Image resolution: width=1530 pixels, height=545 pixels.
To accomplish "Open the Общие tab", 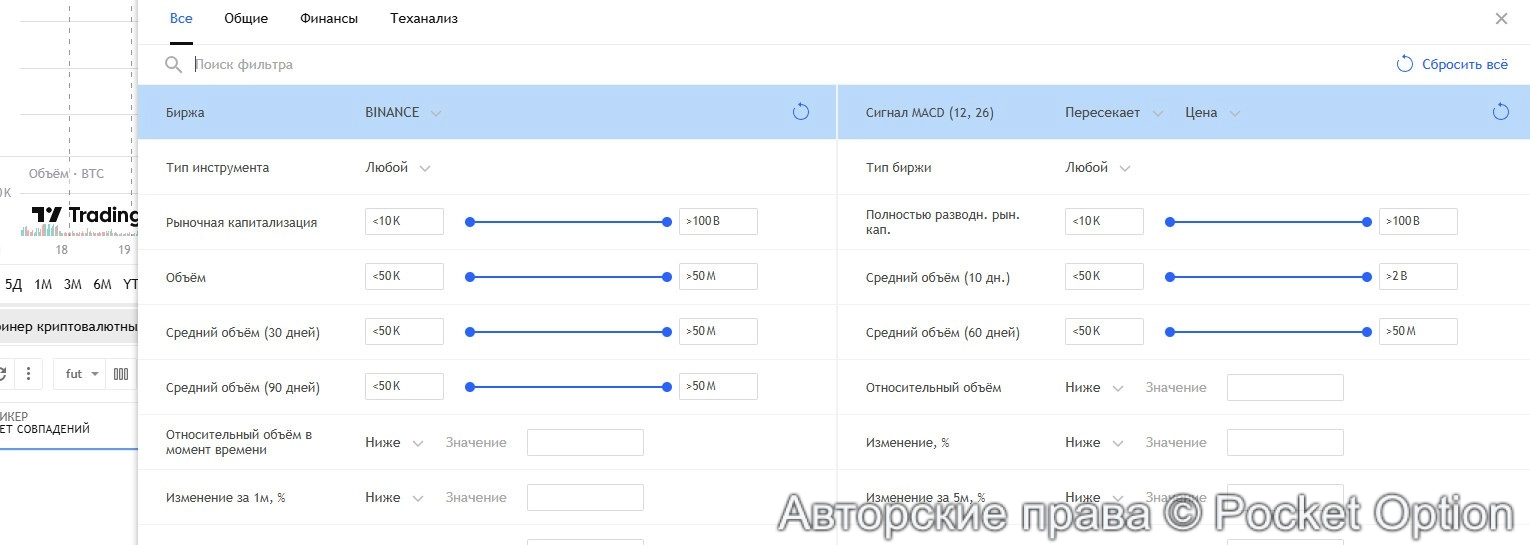I will click(x=245, y=19).
